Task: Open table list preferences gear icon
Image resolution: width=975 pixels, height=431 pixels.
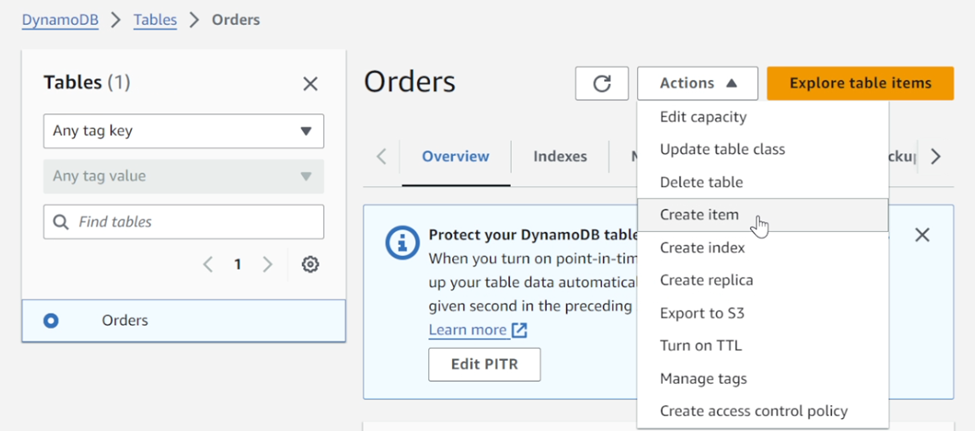Action: point(310,264)
